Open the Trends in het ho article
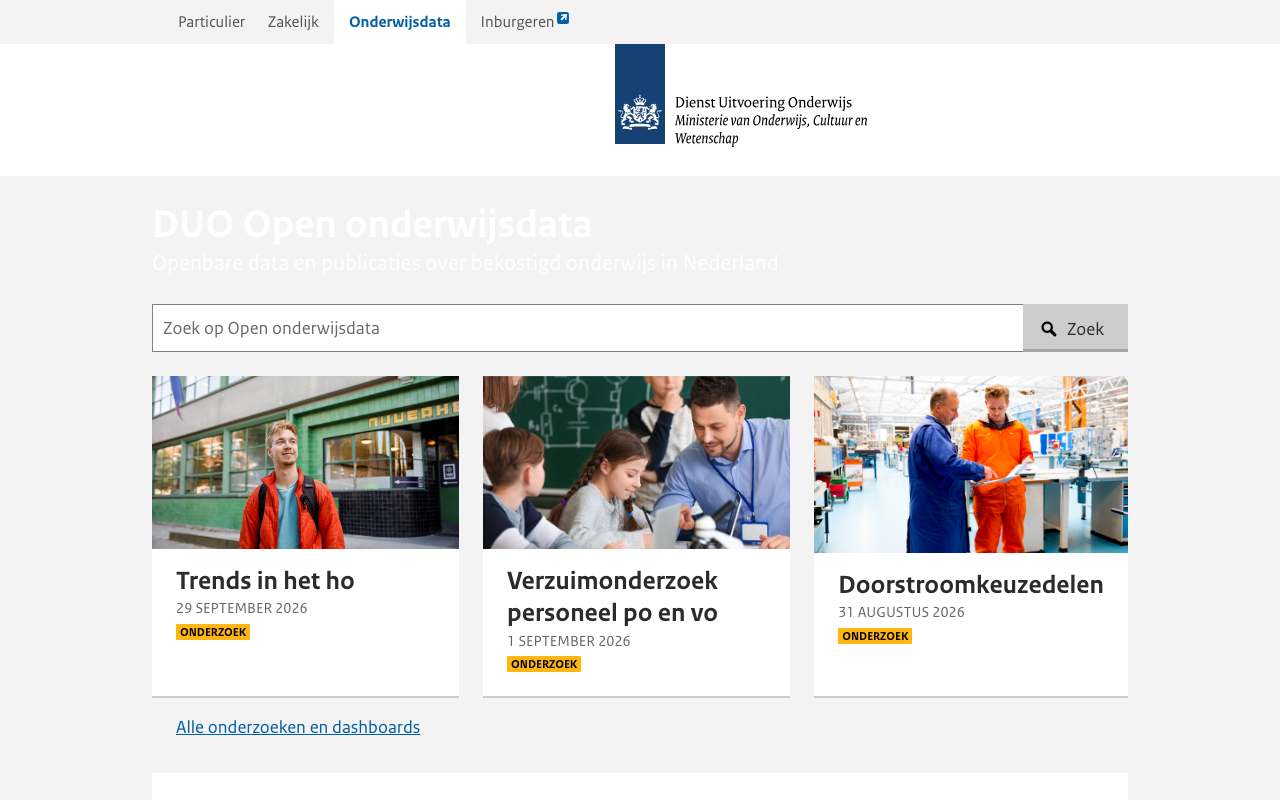The image size is (1280, 800). pos(265,581)
